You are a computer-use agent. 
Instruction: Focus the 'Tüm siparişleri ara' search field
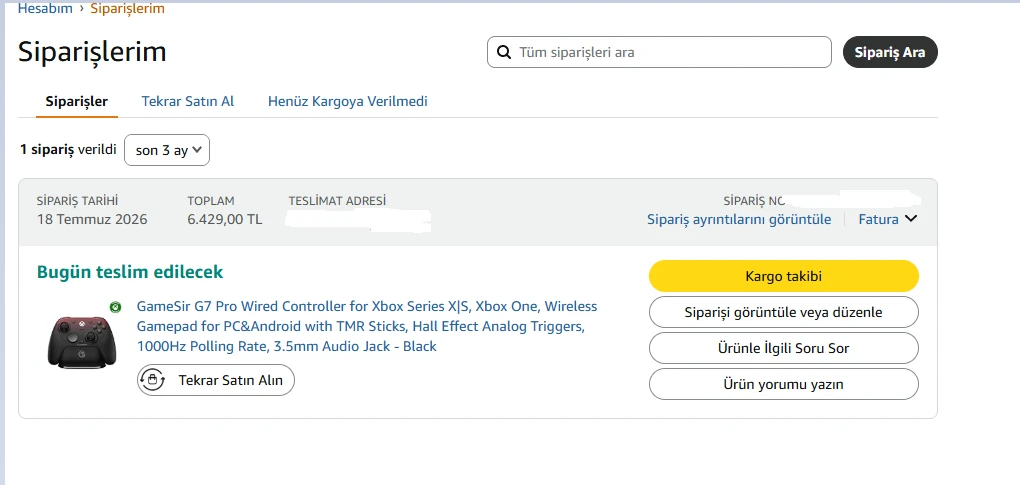[659, 52]
